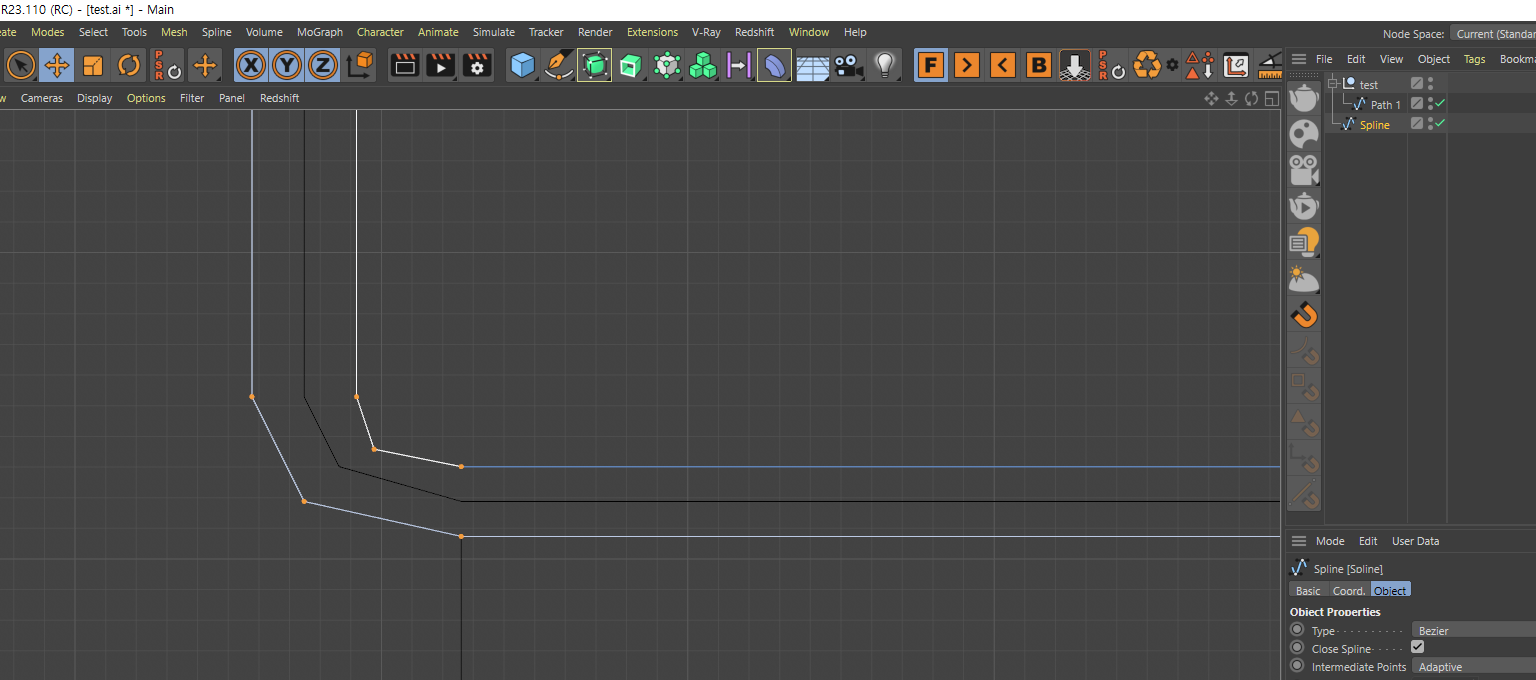Add a Light object
This screenshot has height=680, width=1536.
click(884, 66)
